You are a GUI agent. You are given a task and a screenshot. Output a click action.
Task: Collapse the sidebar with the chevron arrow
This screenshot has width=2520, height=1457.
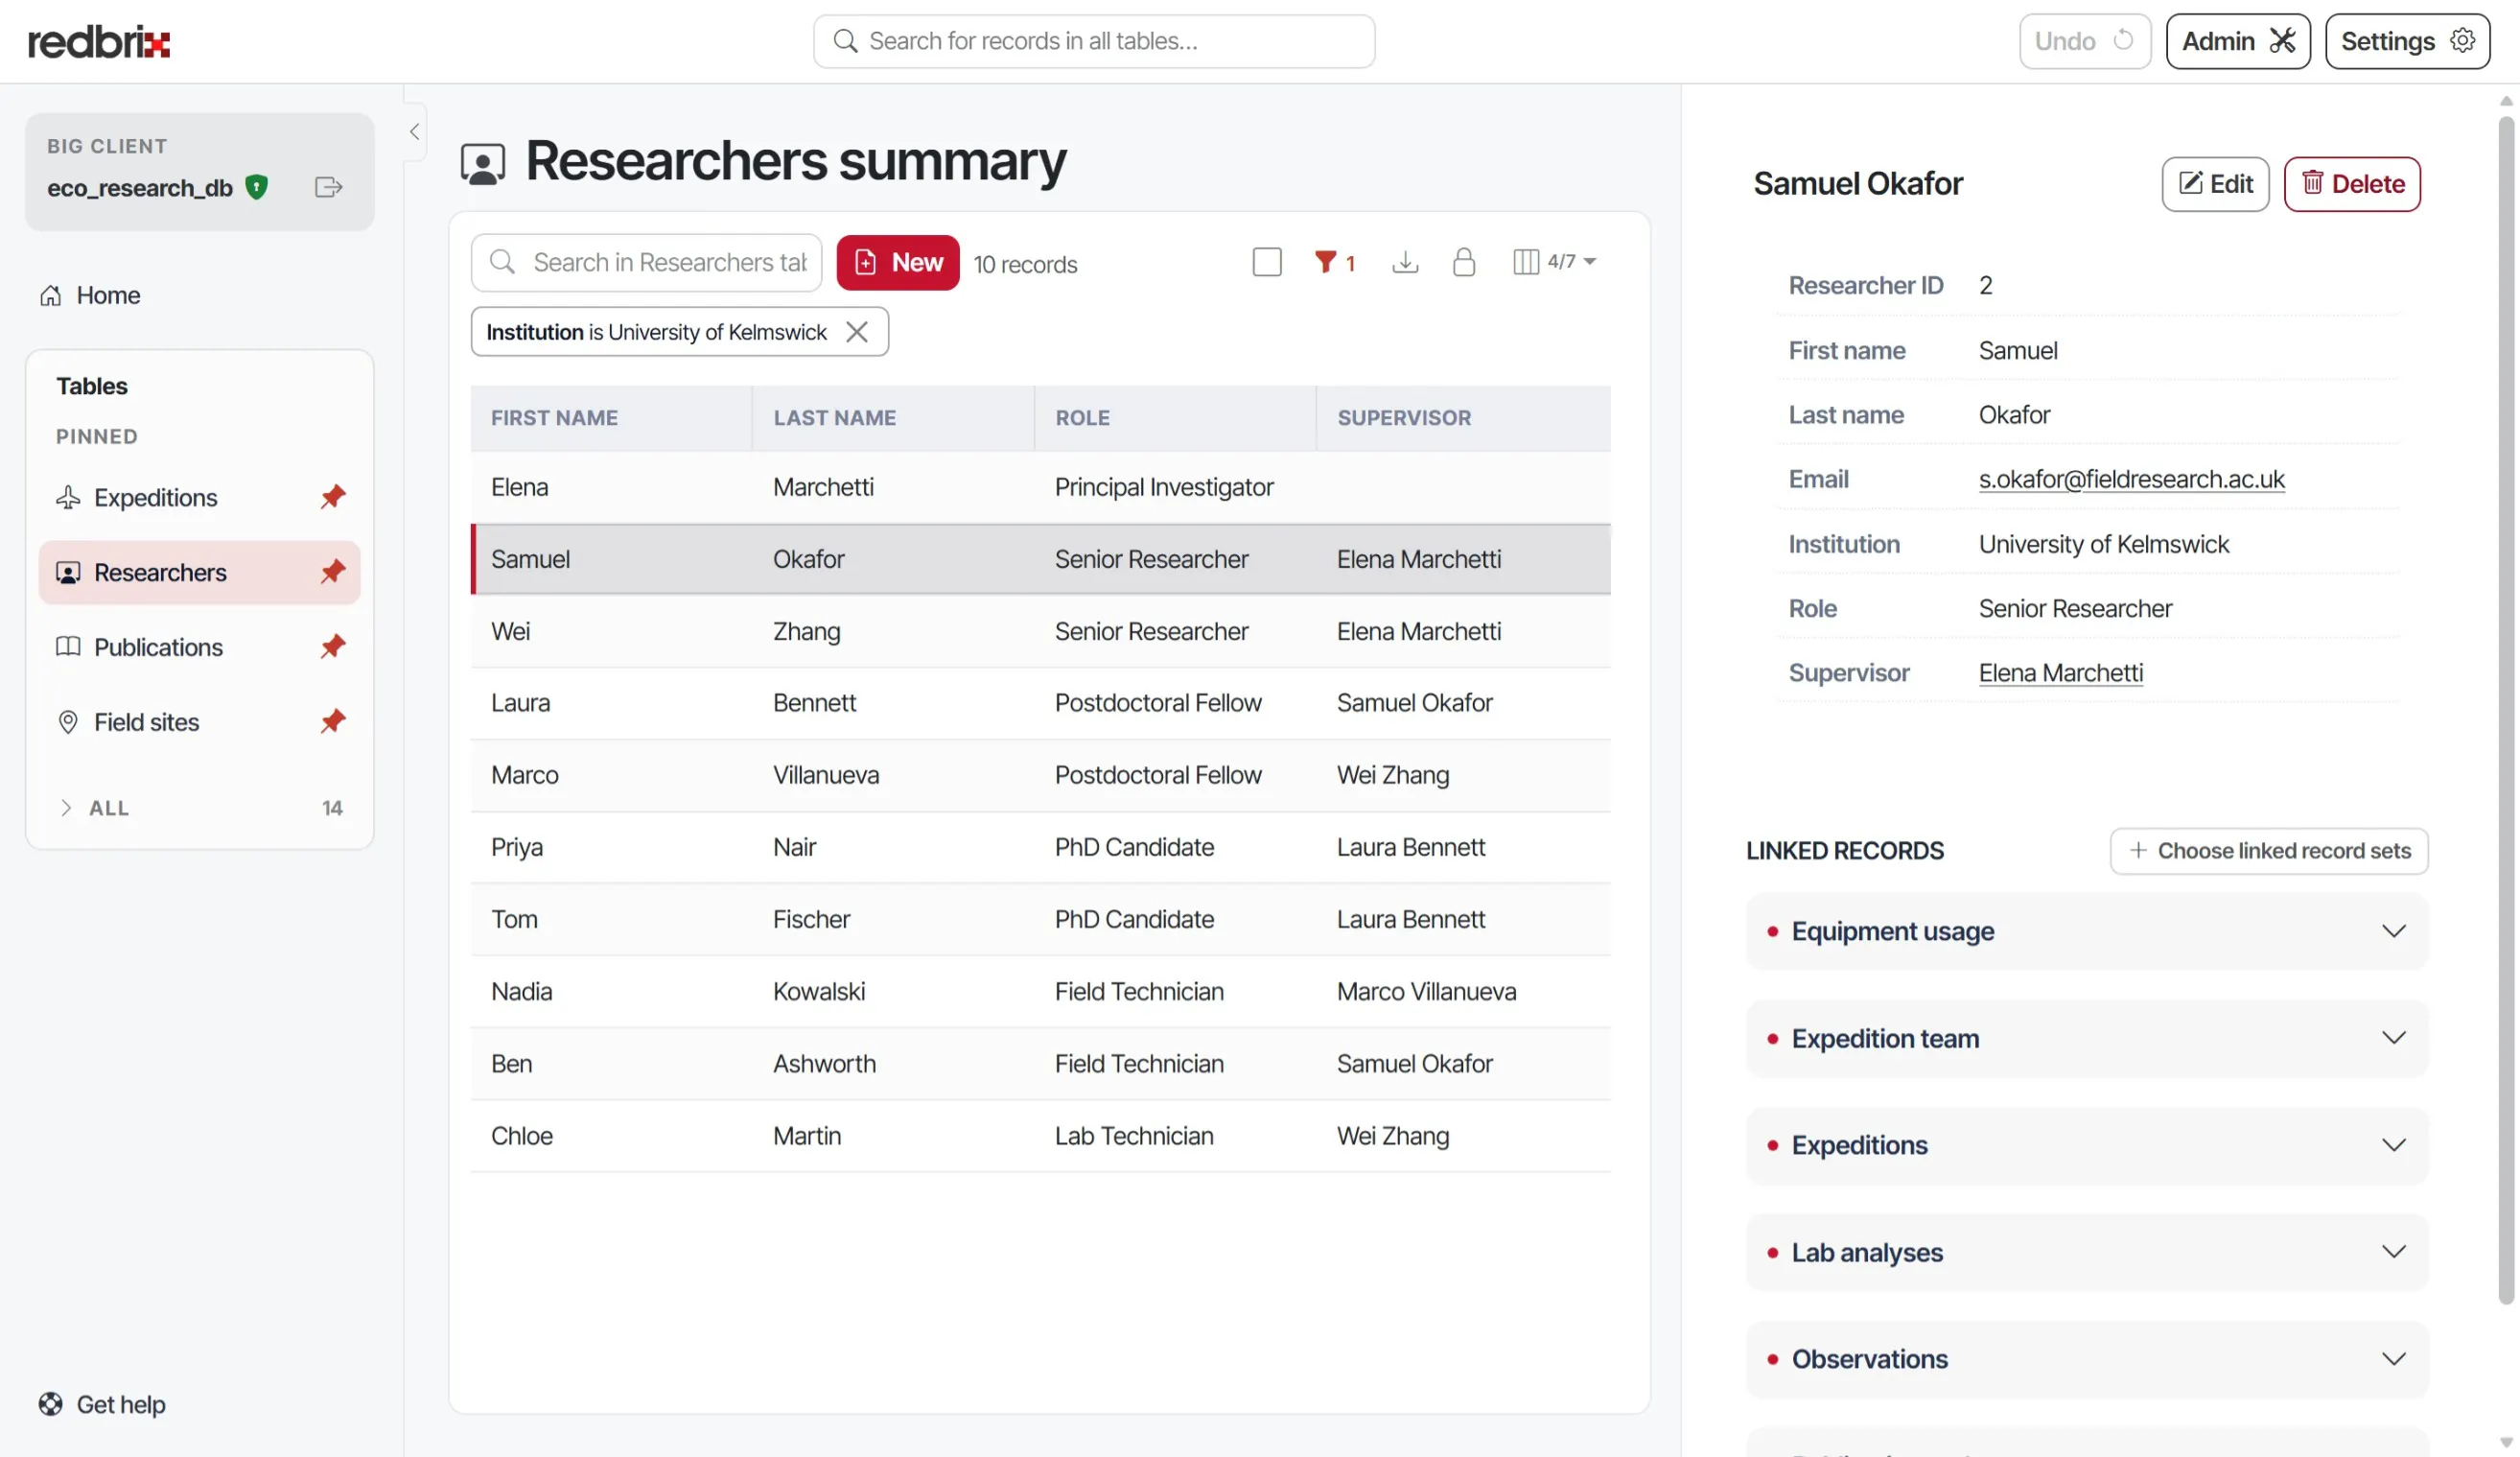click(414, 131)
